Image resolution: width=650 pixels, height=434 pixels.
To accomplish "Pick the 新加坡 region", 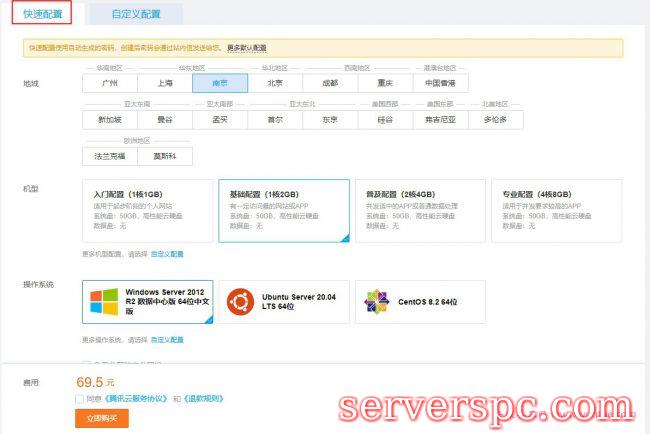I will 109,119.
